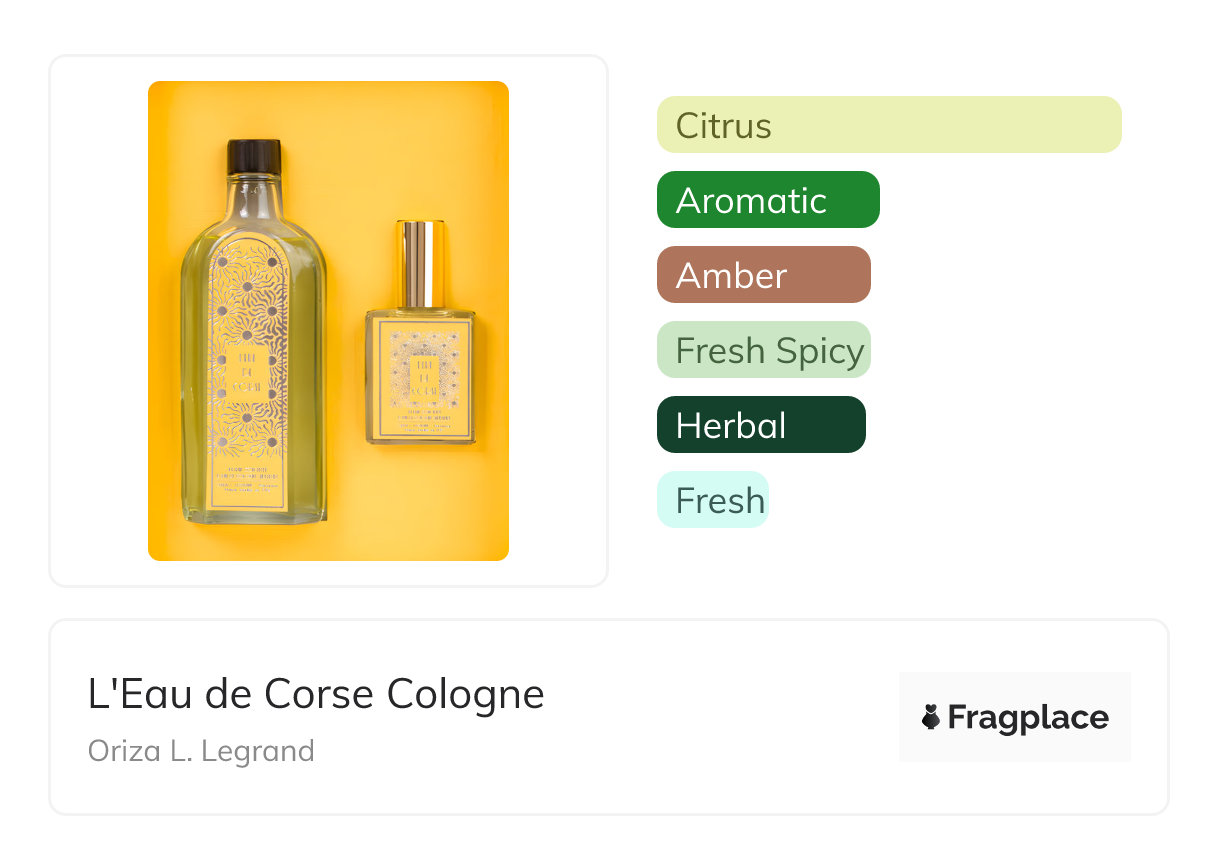The height and width of the screenshot is (864, 1218).
Task: Click the light-blue Fresh accord bar
Action: (712, 500)
